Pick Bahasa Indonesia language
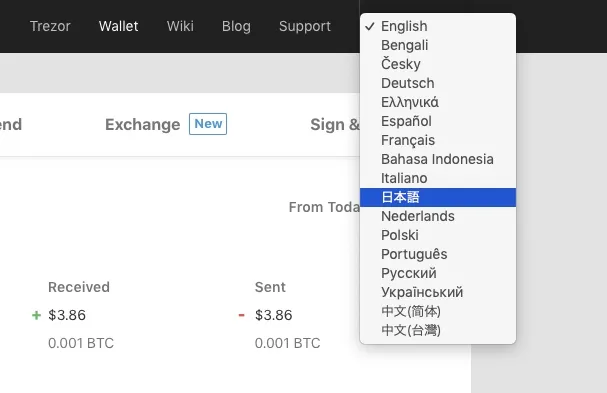The image size is (607, 393). [438, 159]
